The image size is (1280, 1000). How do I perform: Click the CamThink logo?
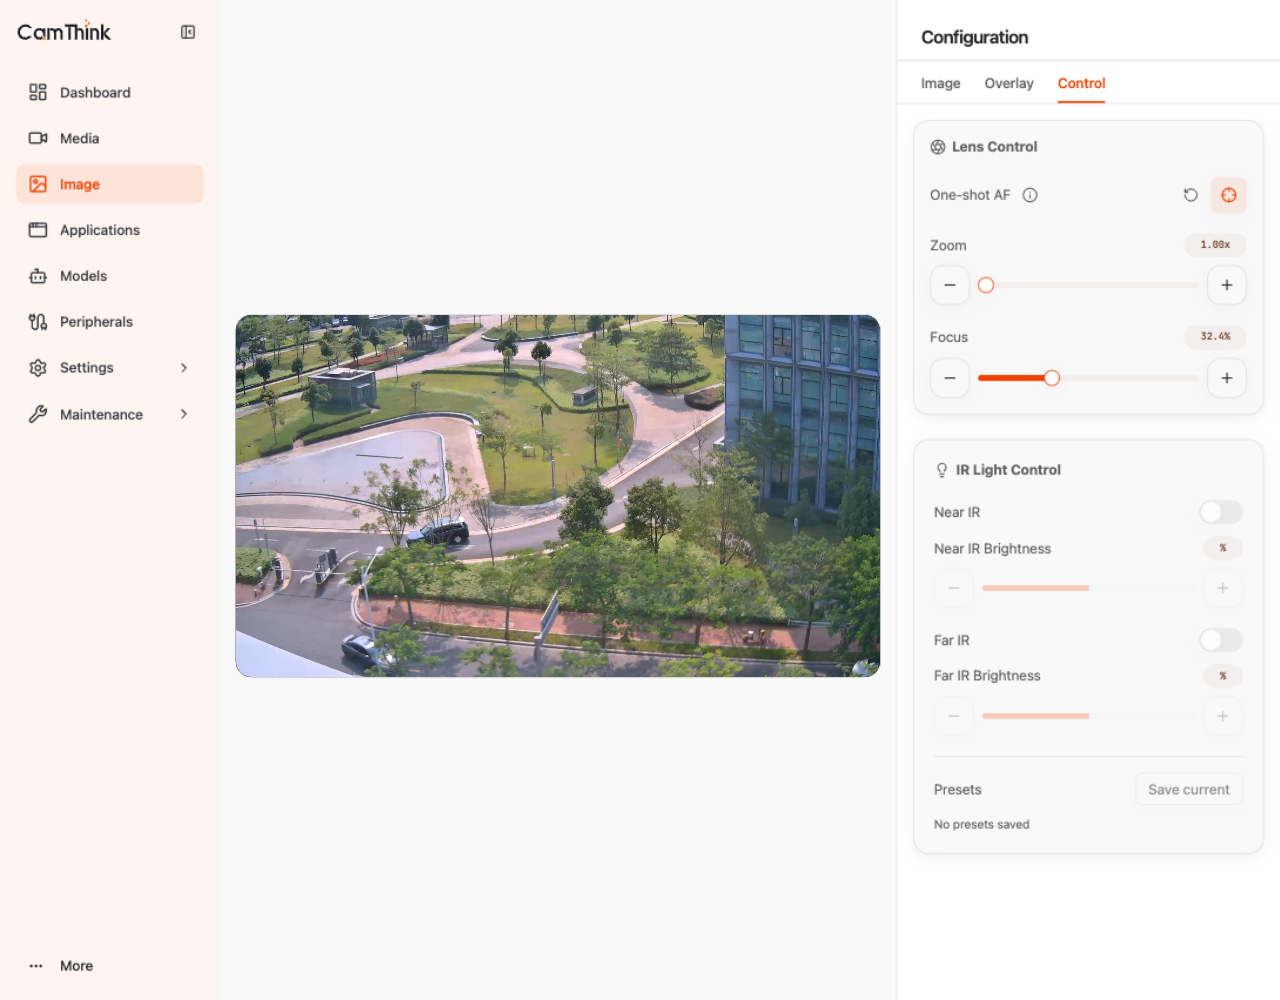click(64, 32)
